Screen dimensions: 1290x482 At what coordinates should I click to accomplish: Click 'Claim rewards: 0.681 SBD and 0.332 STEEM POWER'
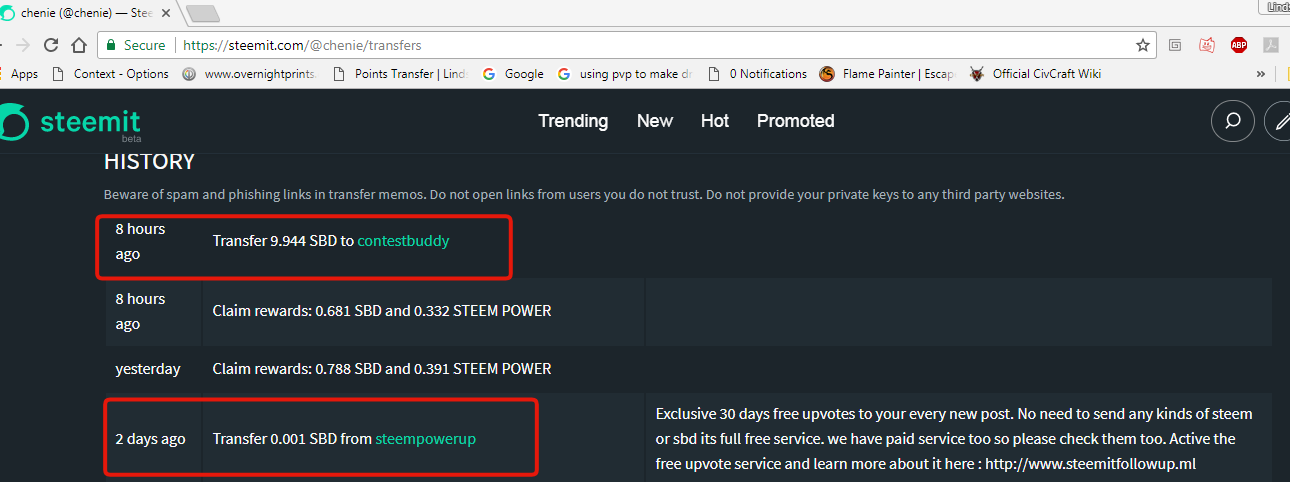(382, 311)
